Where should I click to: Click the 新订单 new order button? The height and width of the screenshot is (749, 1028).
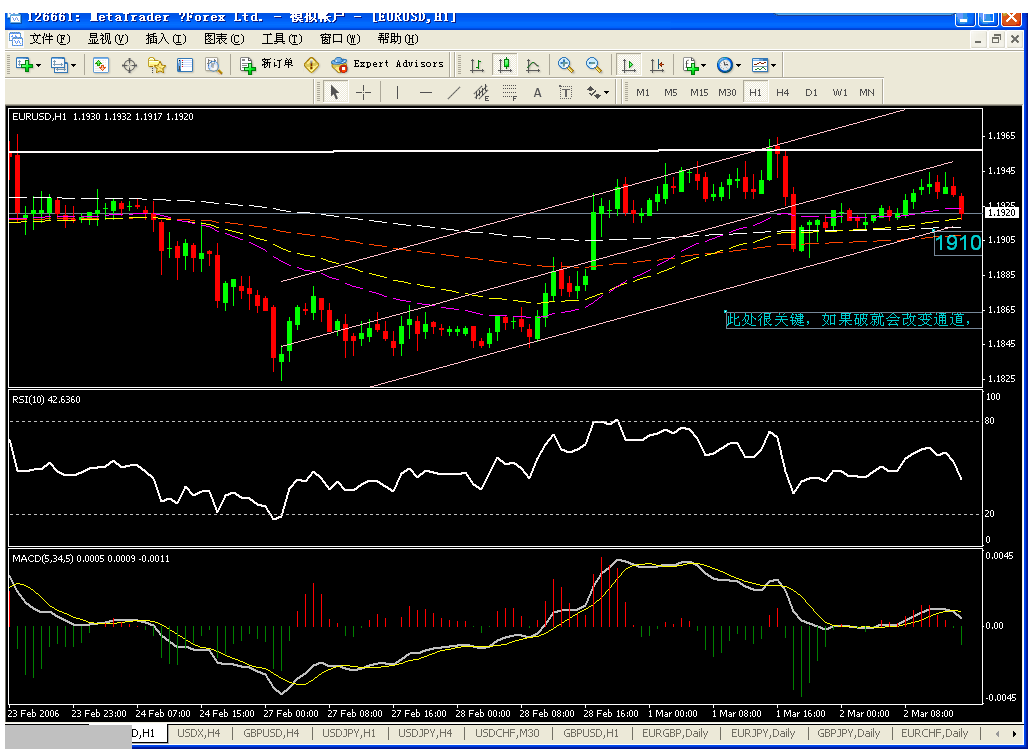point(267,64)
